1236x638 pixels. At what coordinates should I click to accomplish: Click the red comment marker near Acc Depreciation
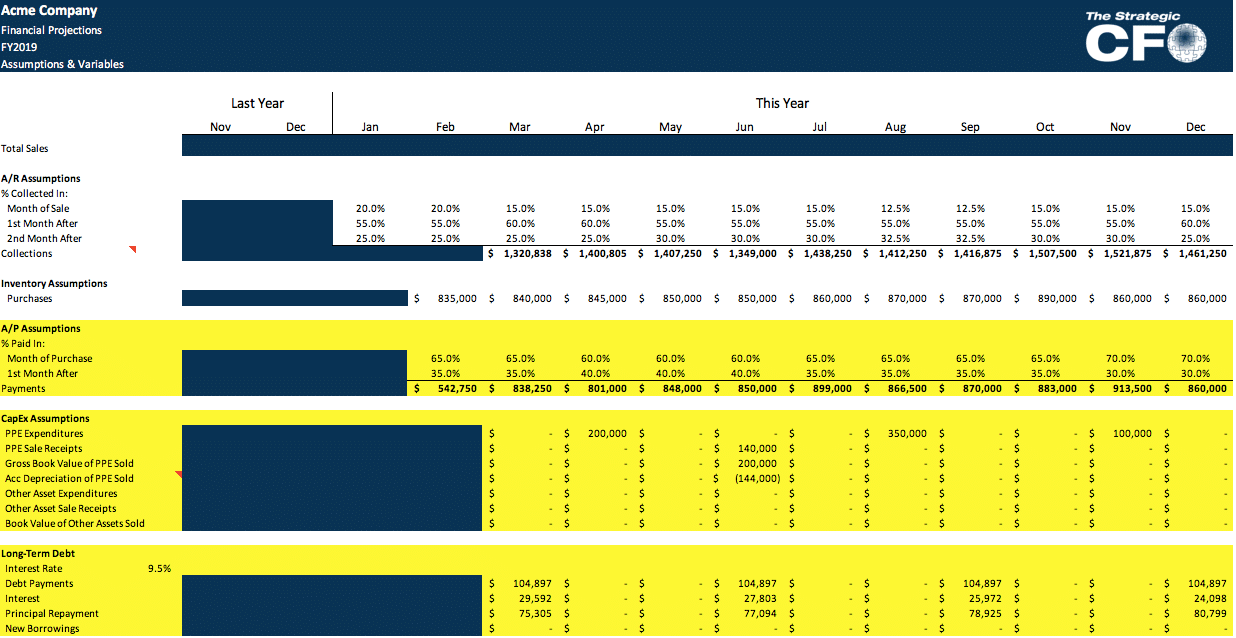179,474
